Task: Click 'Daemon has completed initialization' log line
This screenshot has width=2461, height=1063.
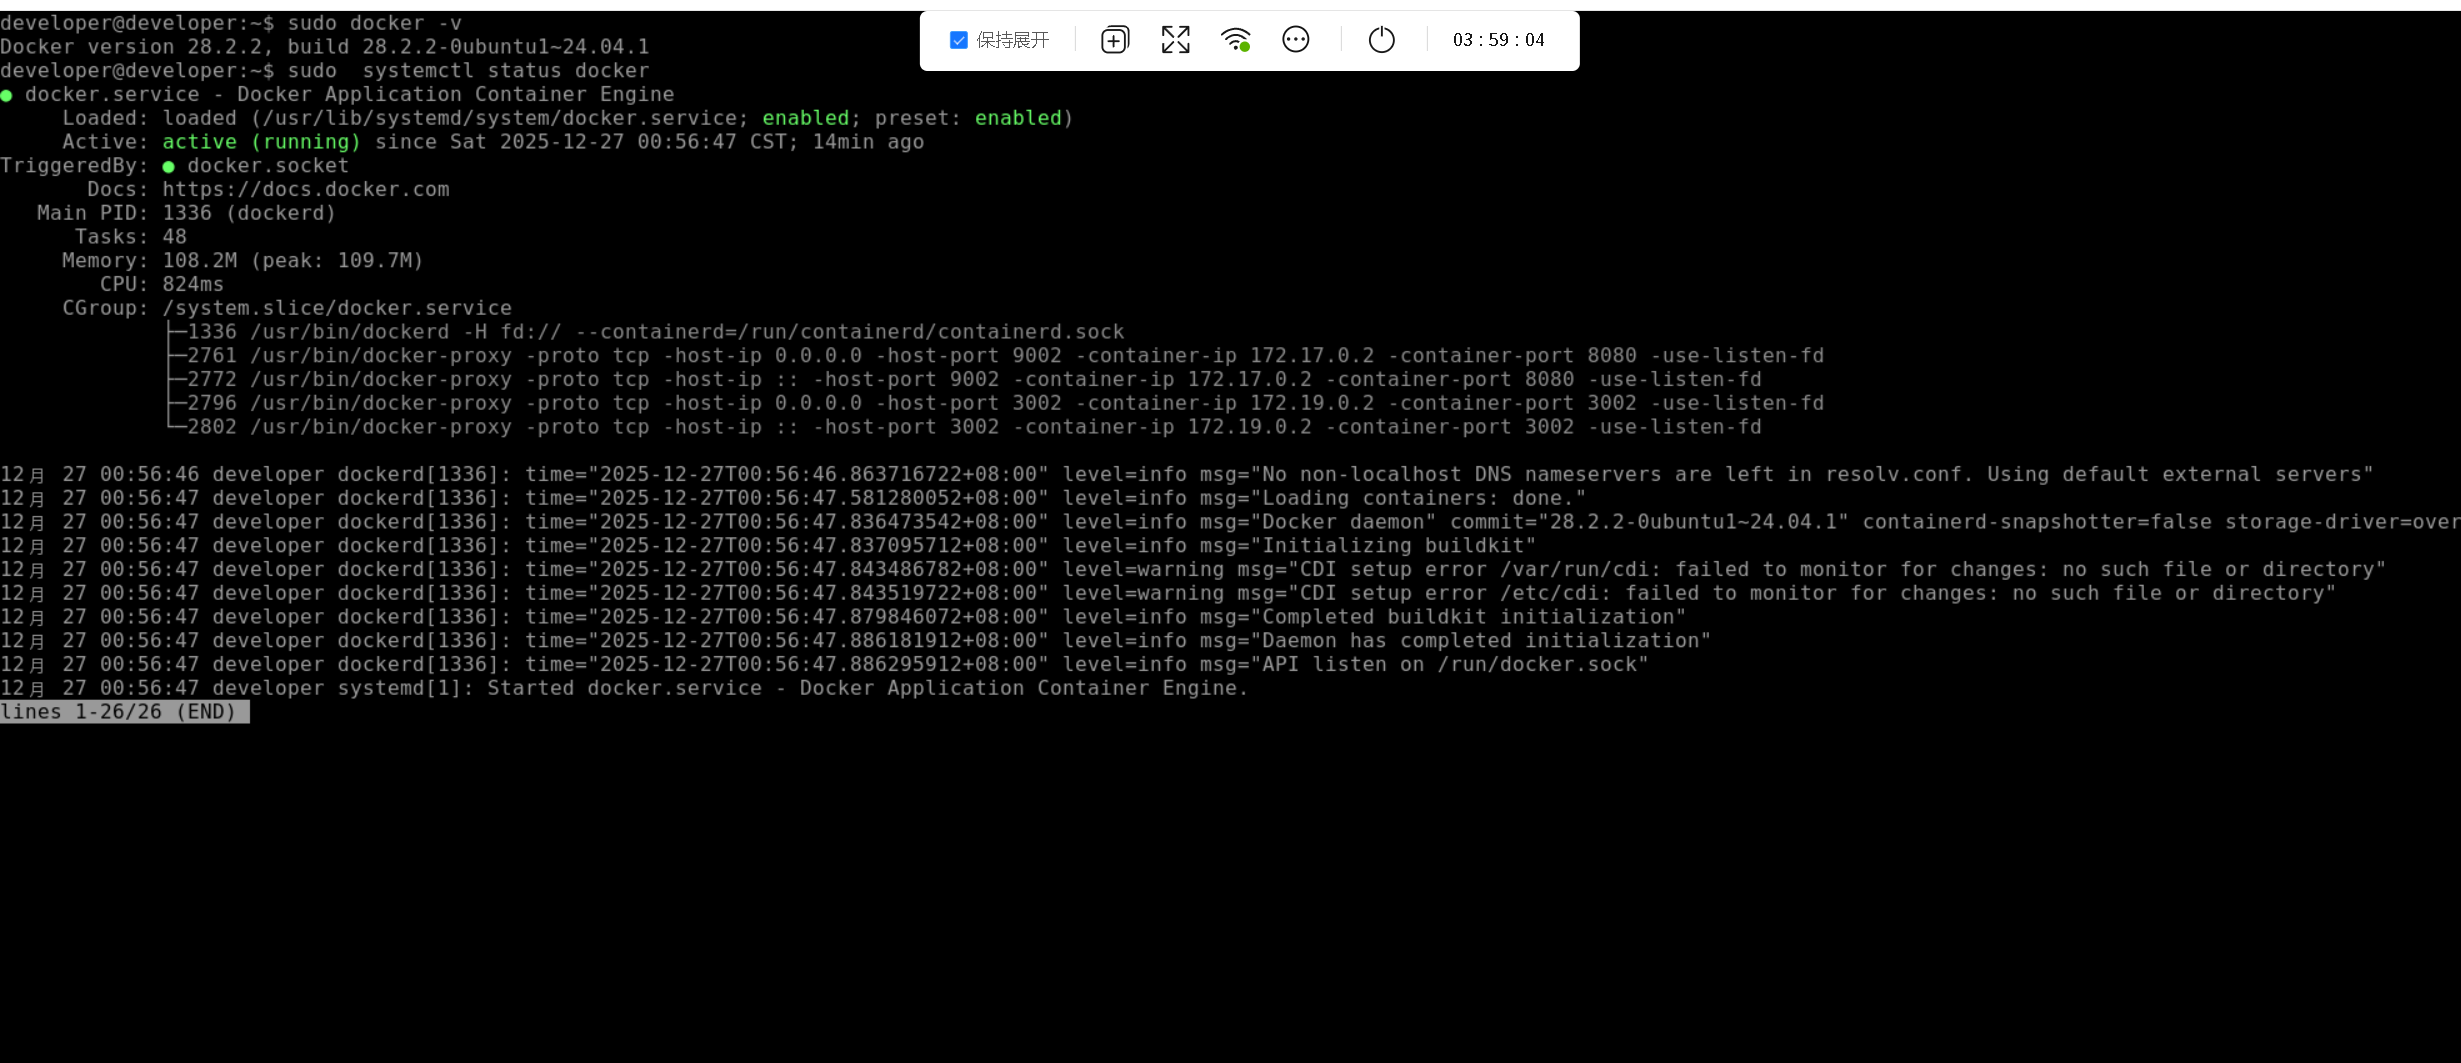Action: 856,641
